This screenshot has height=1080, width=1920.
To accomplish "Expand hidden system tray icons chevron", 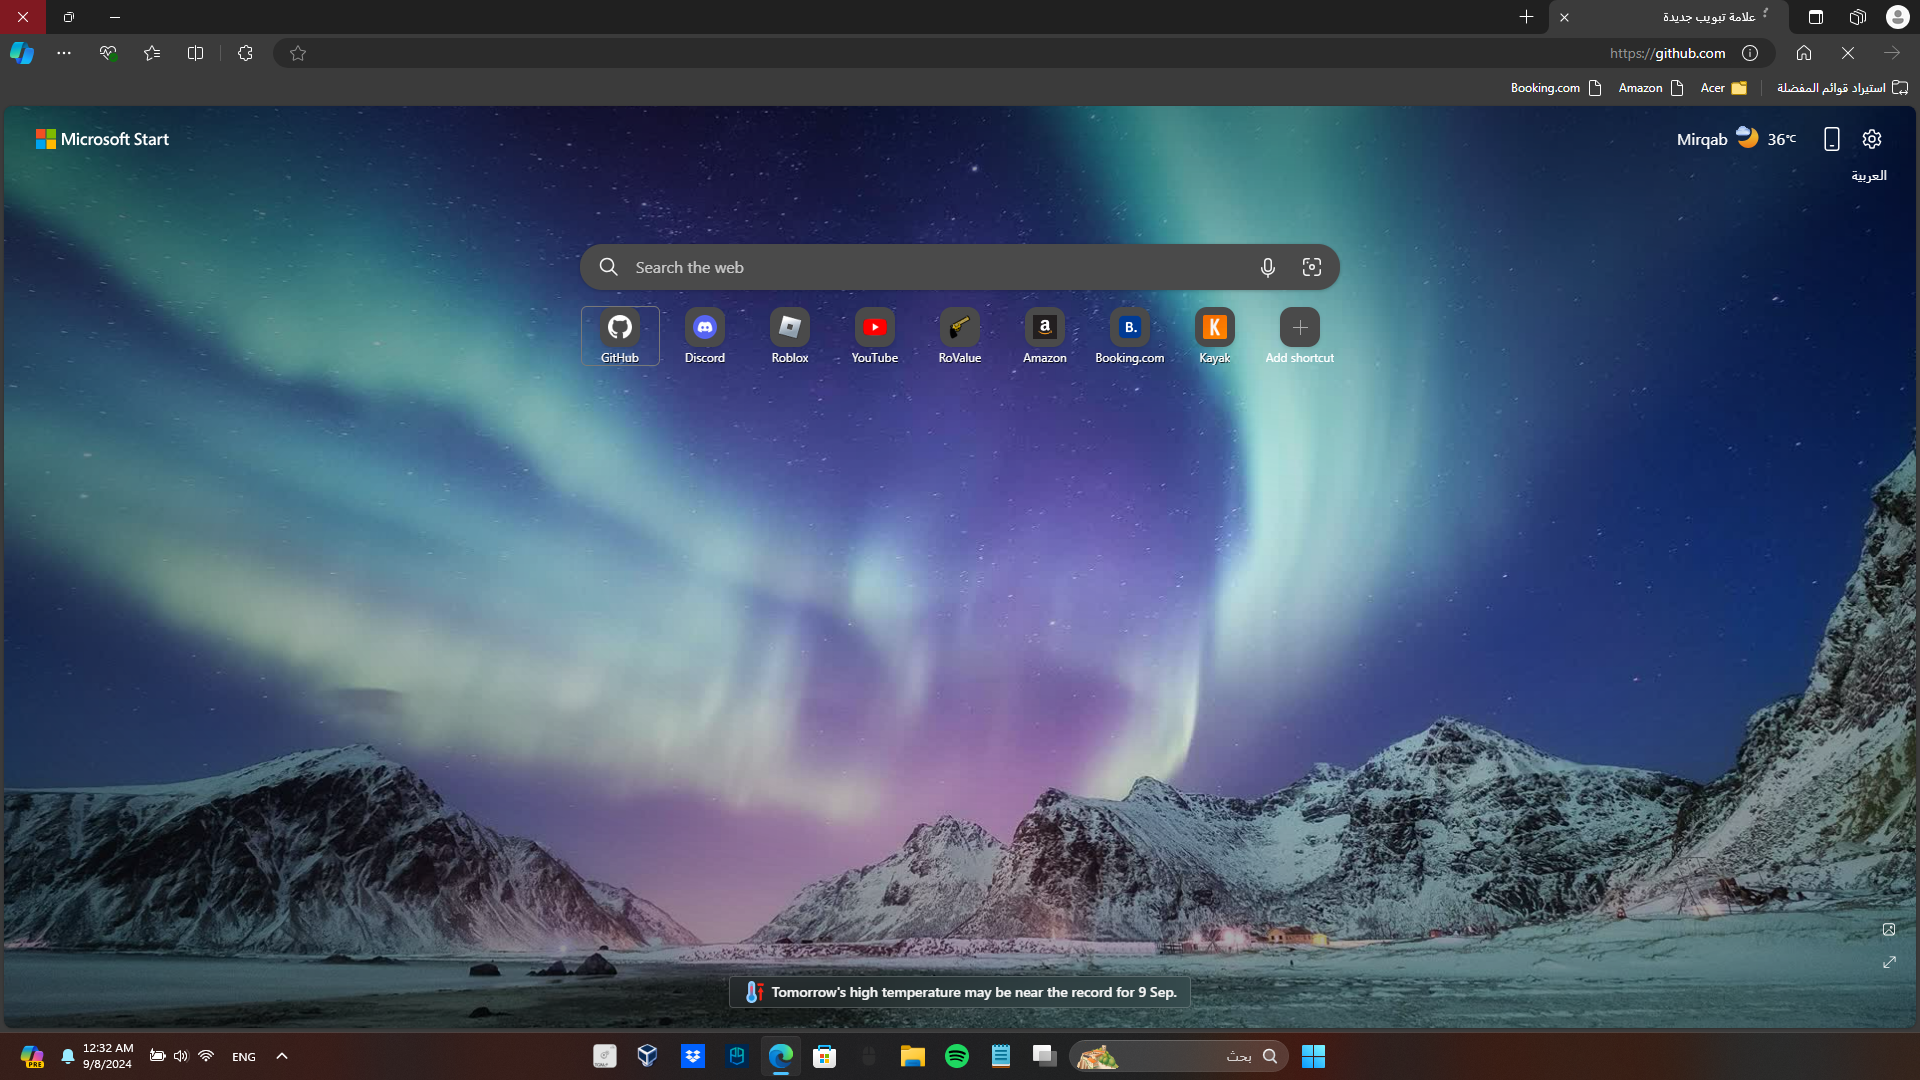I will pyautogui.click(x=282, y=1056).
